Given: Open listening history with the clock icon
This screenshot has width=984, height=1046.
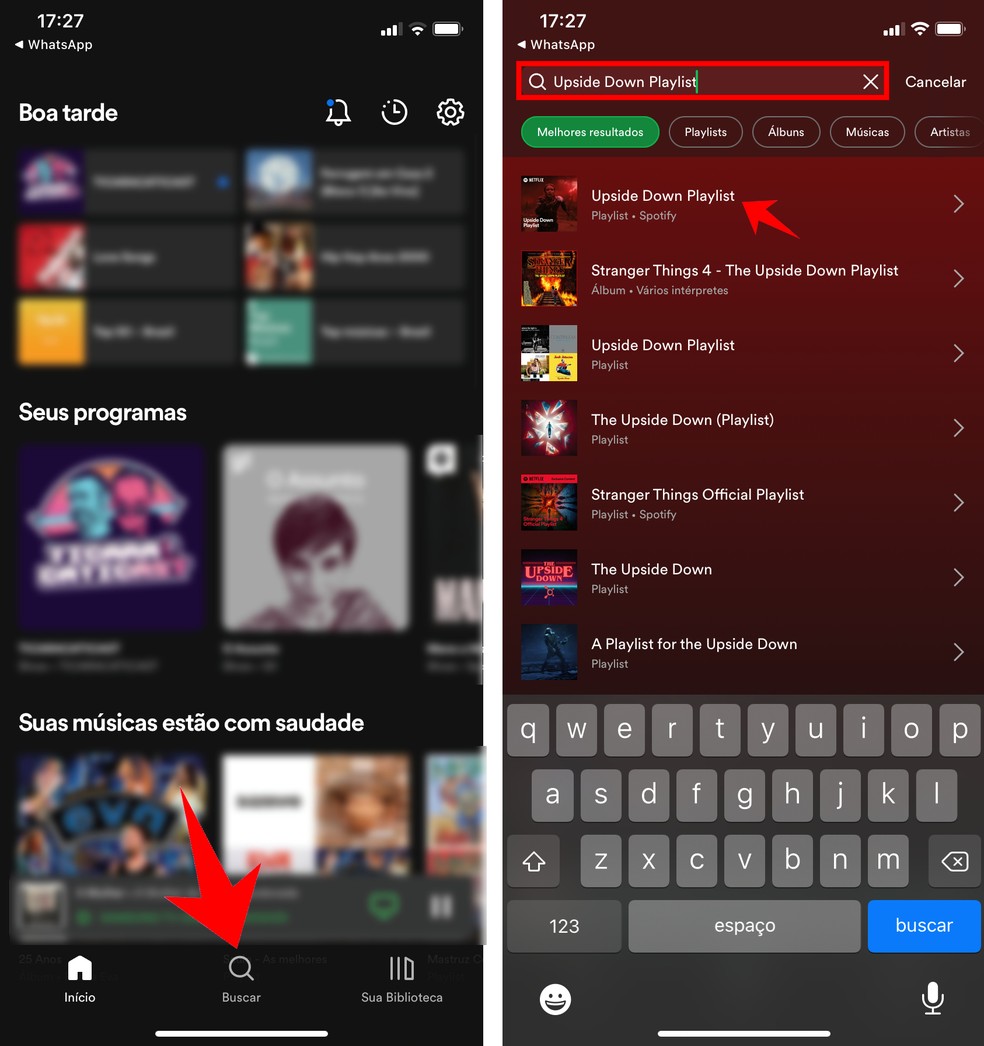Looking at the screenshot, I should point(394,113).
